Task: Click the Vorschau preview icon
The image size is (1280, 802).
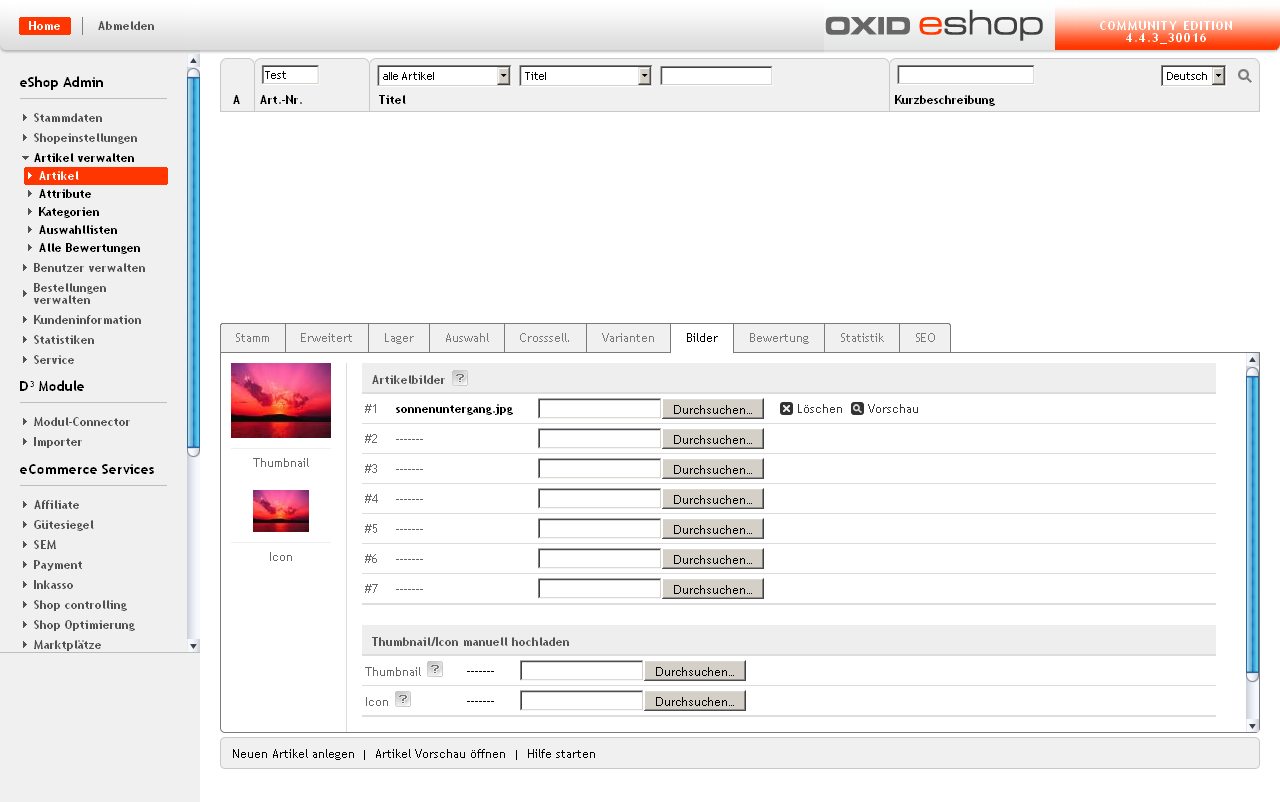Action: [857, 409]
